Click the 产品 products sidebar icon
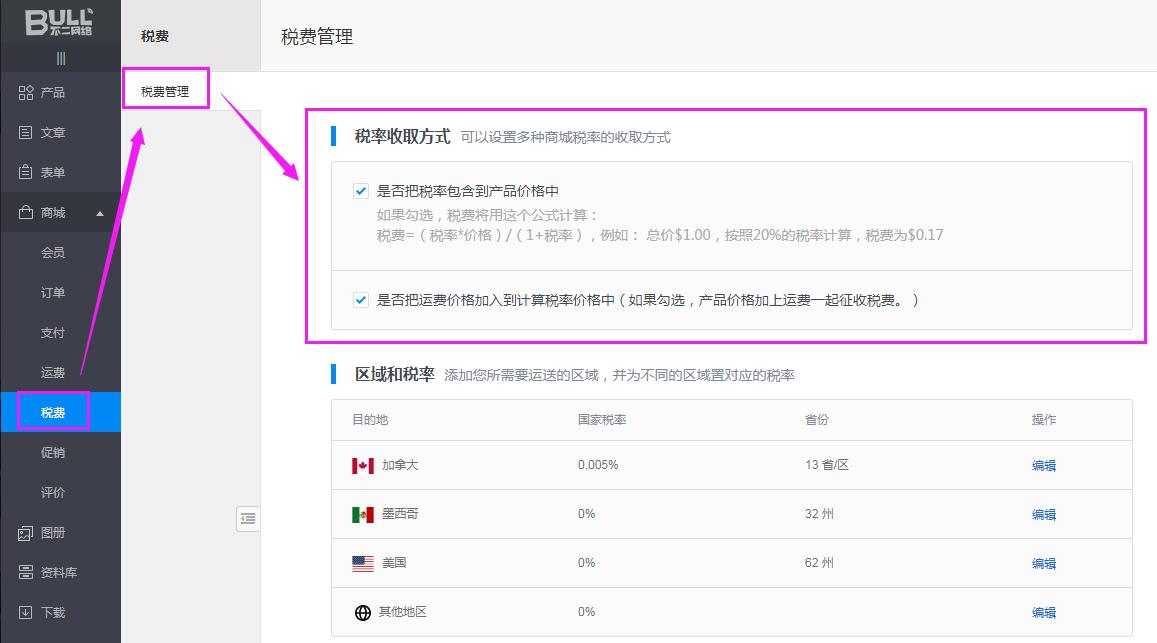Image resolution: width=1157 pixels, height=643 pixels. pyautogui.click(x=26, y=92)
